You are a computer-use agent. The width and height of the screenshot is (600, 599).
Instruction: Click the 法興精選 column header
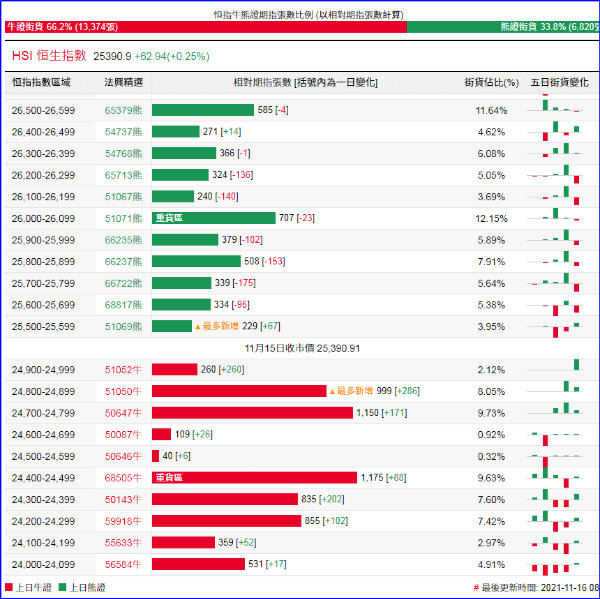tap(123, 82)
